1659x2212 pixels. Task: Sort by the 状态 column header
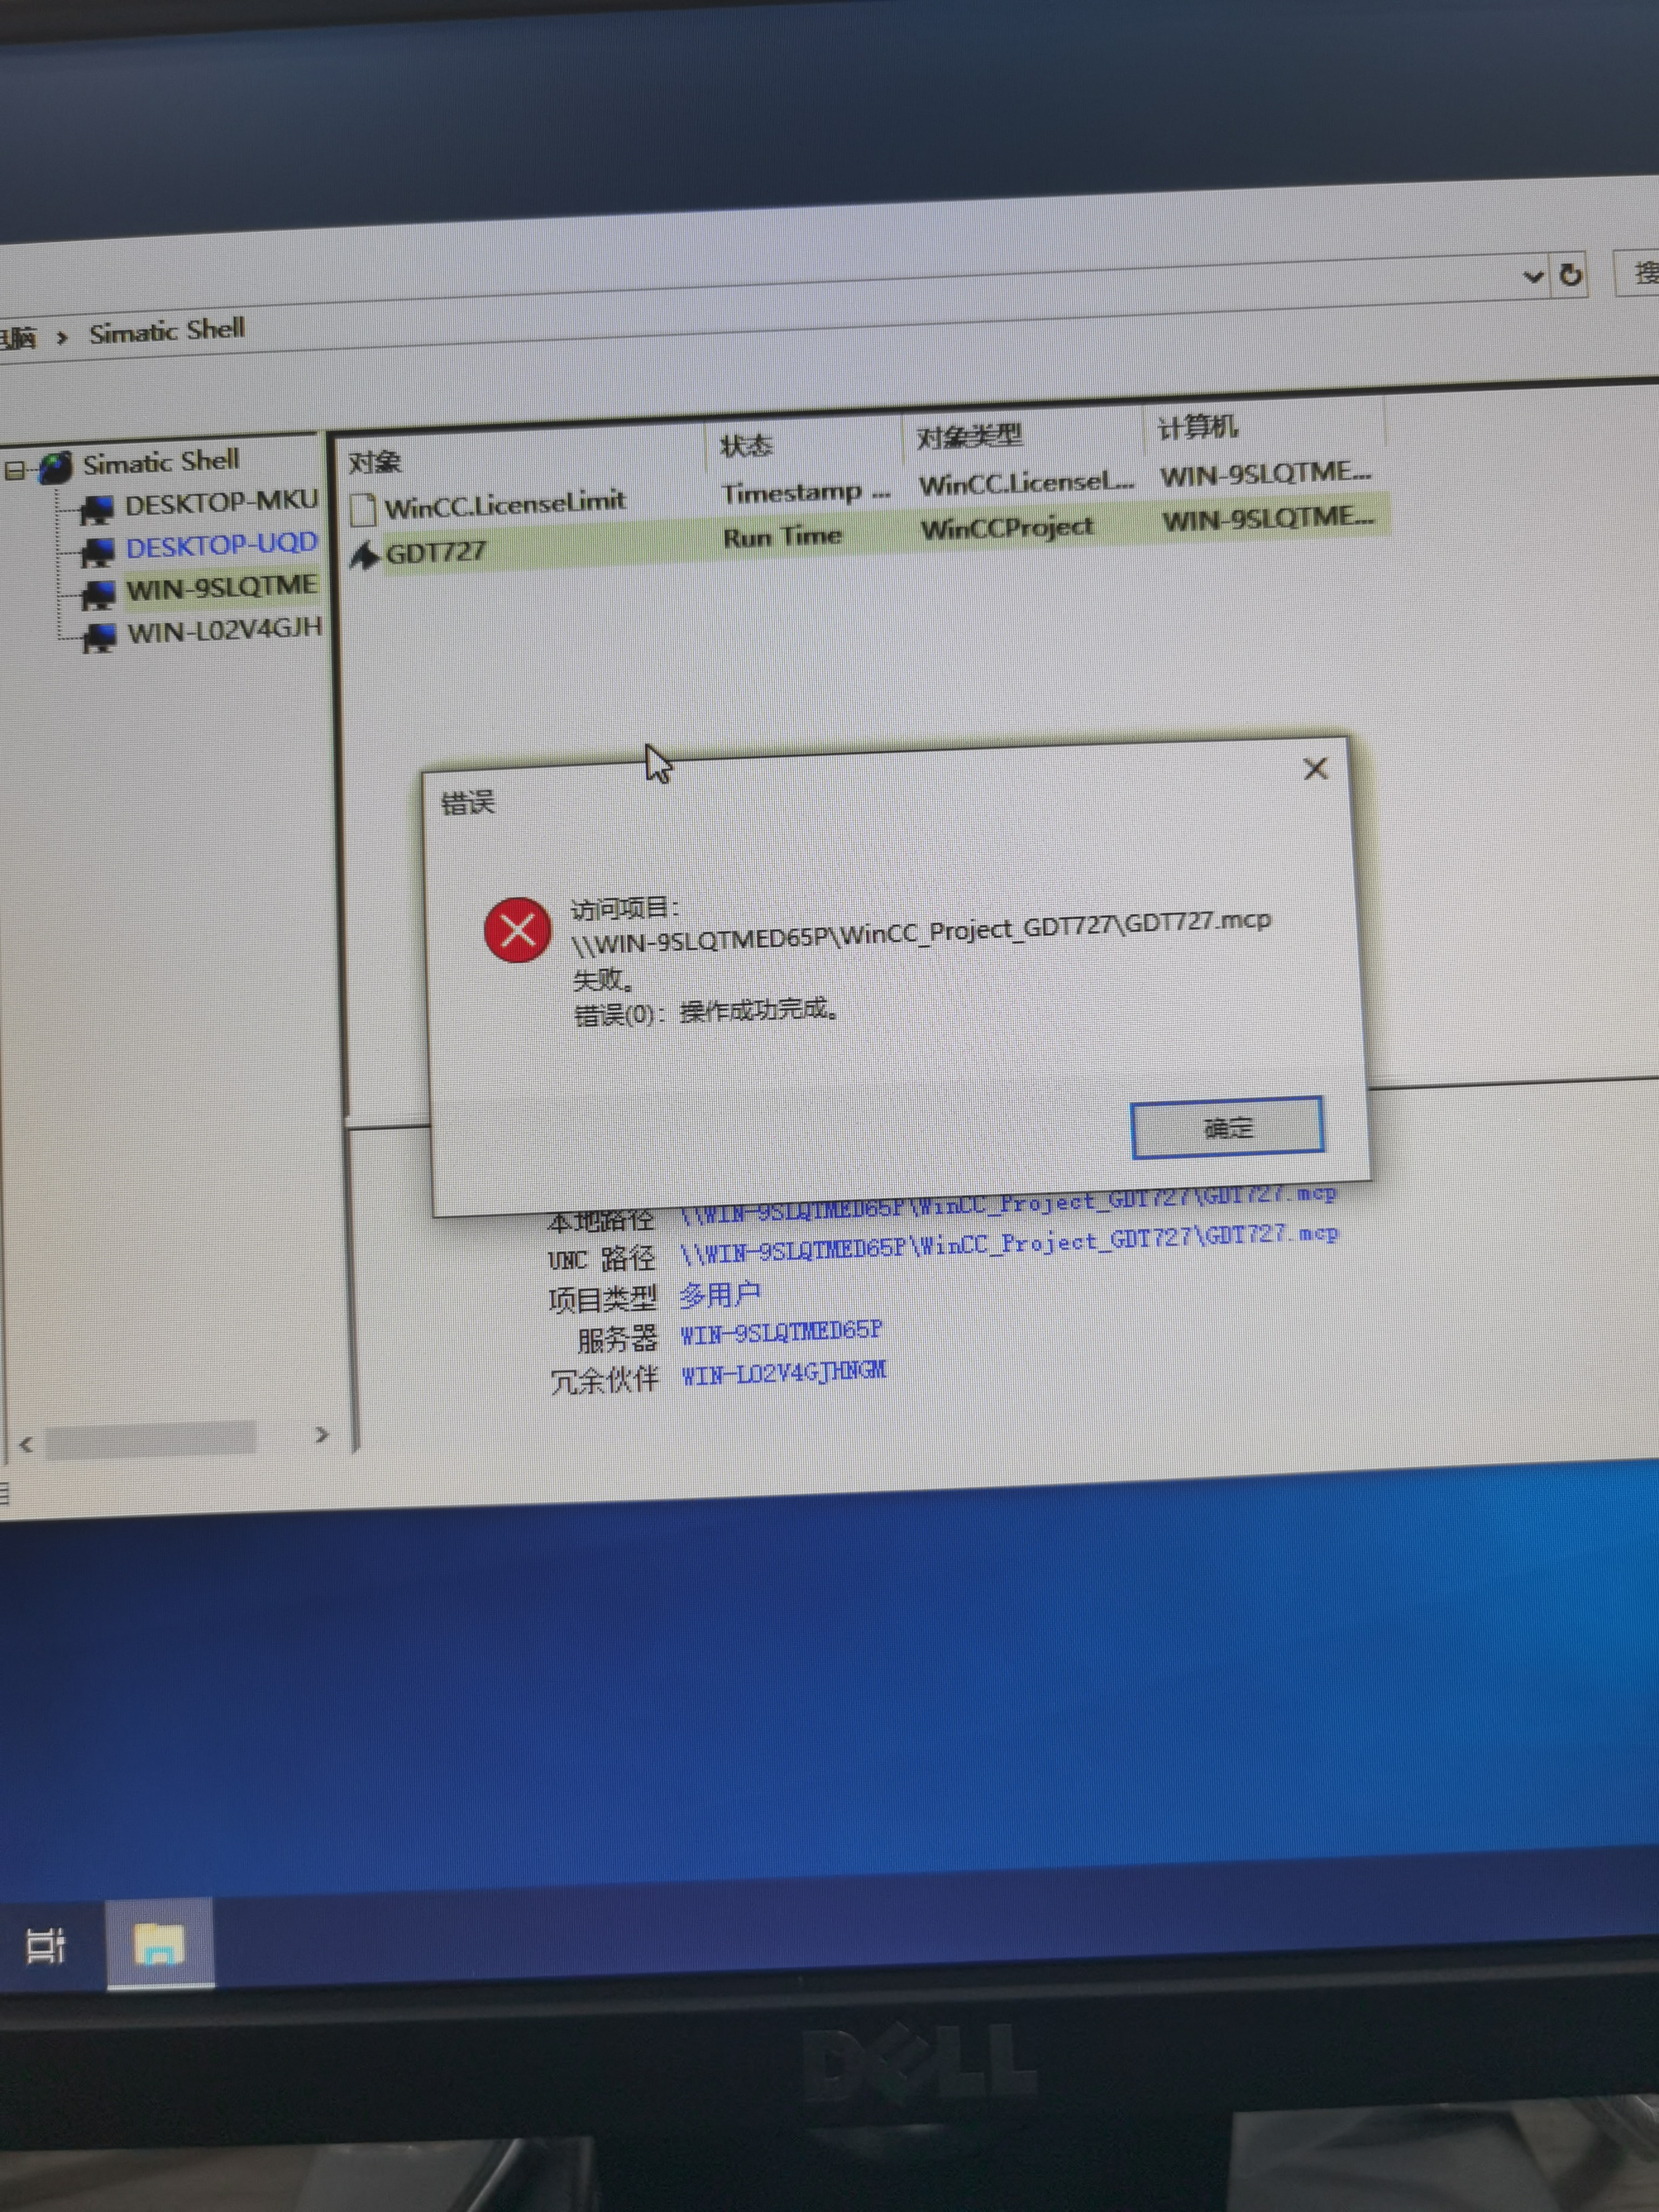pos(746,446)
